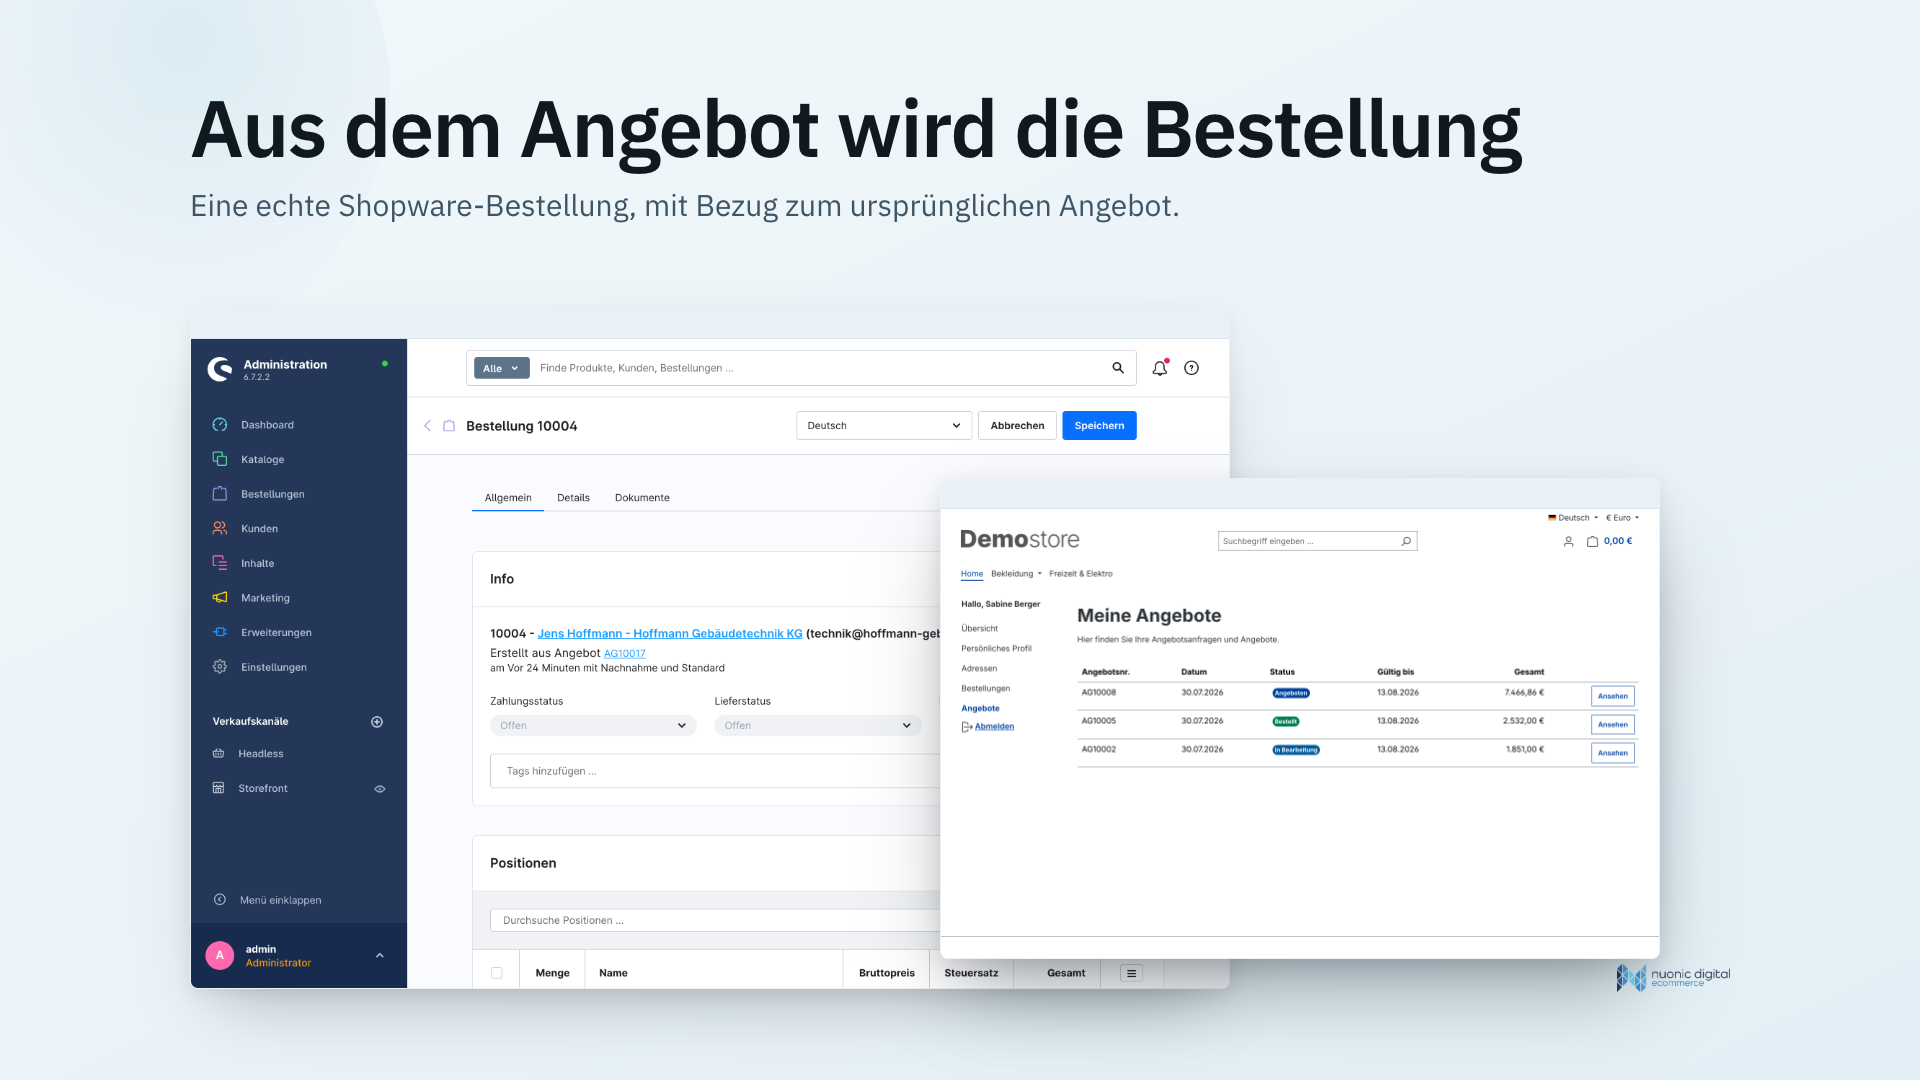Click the Speichern button
1920x1080 pixels.
[1099, 426]
